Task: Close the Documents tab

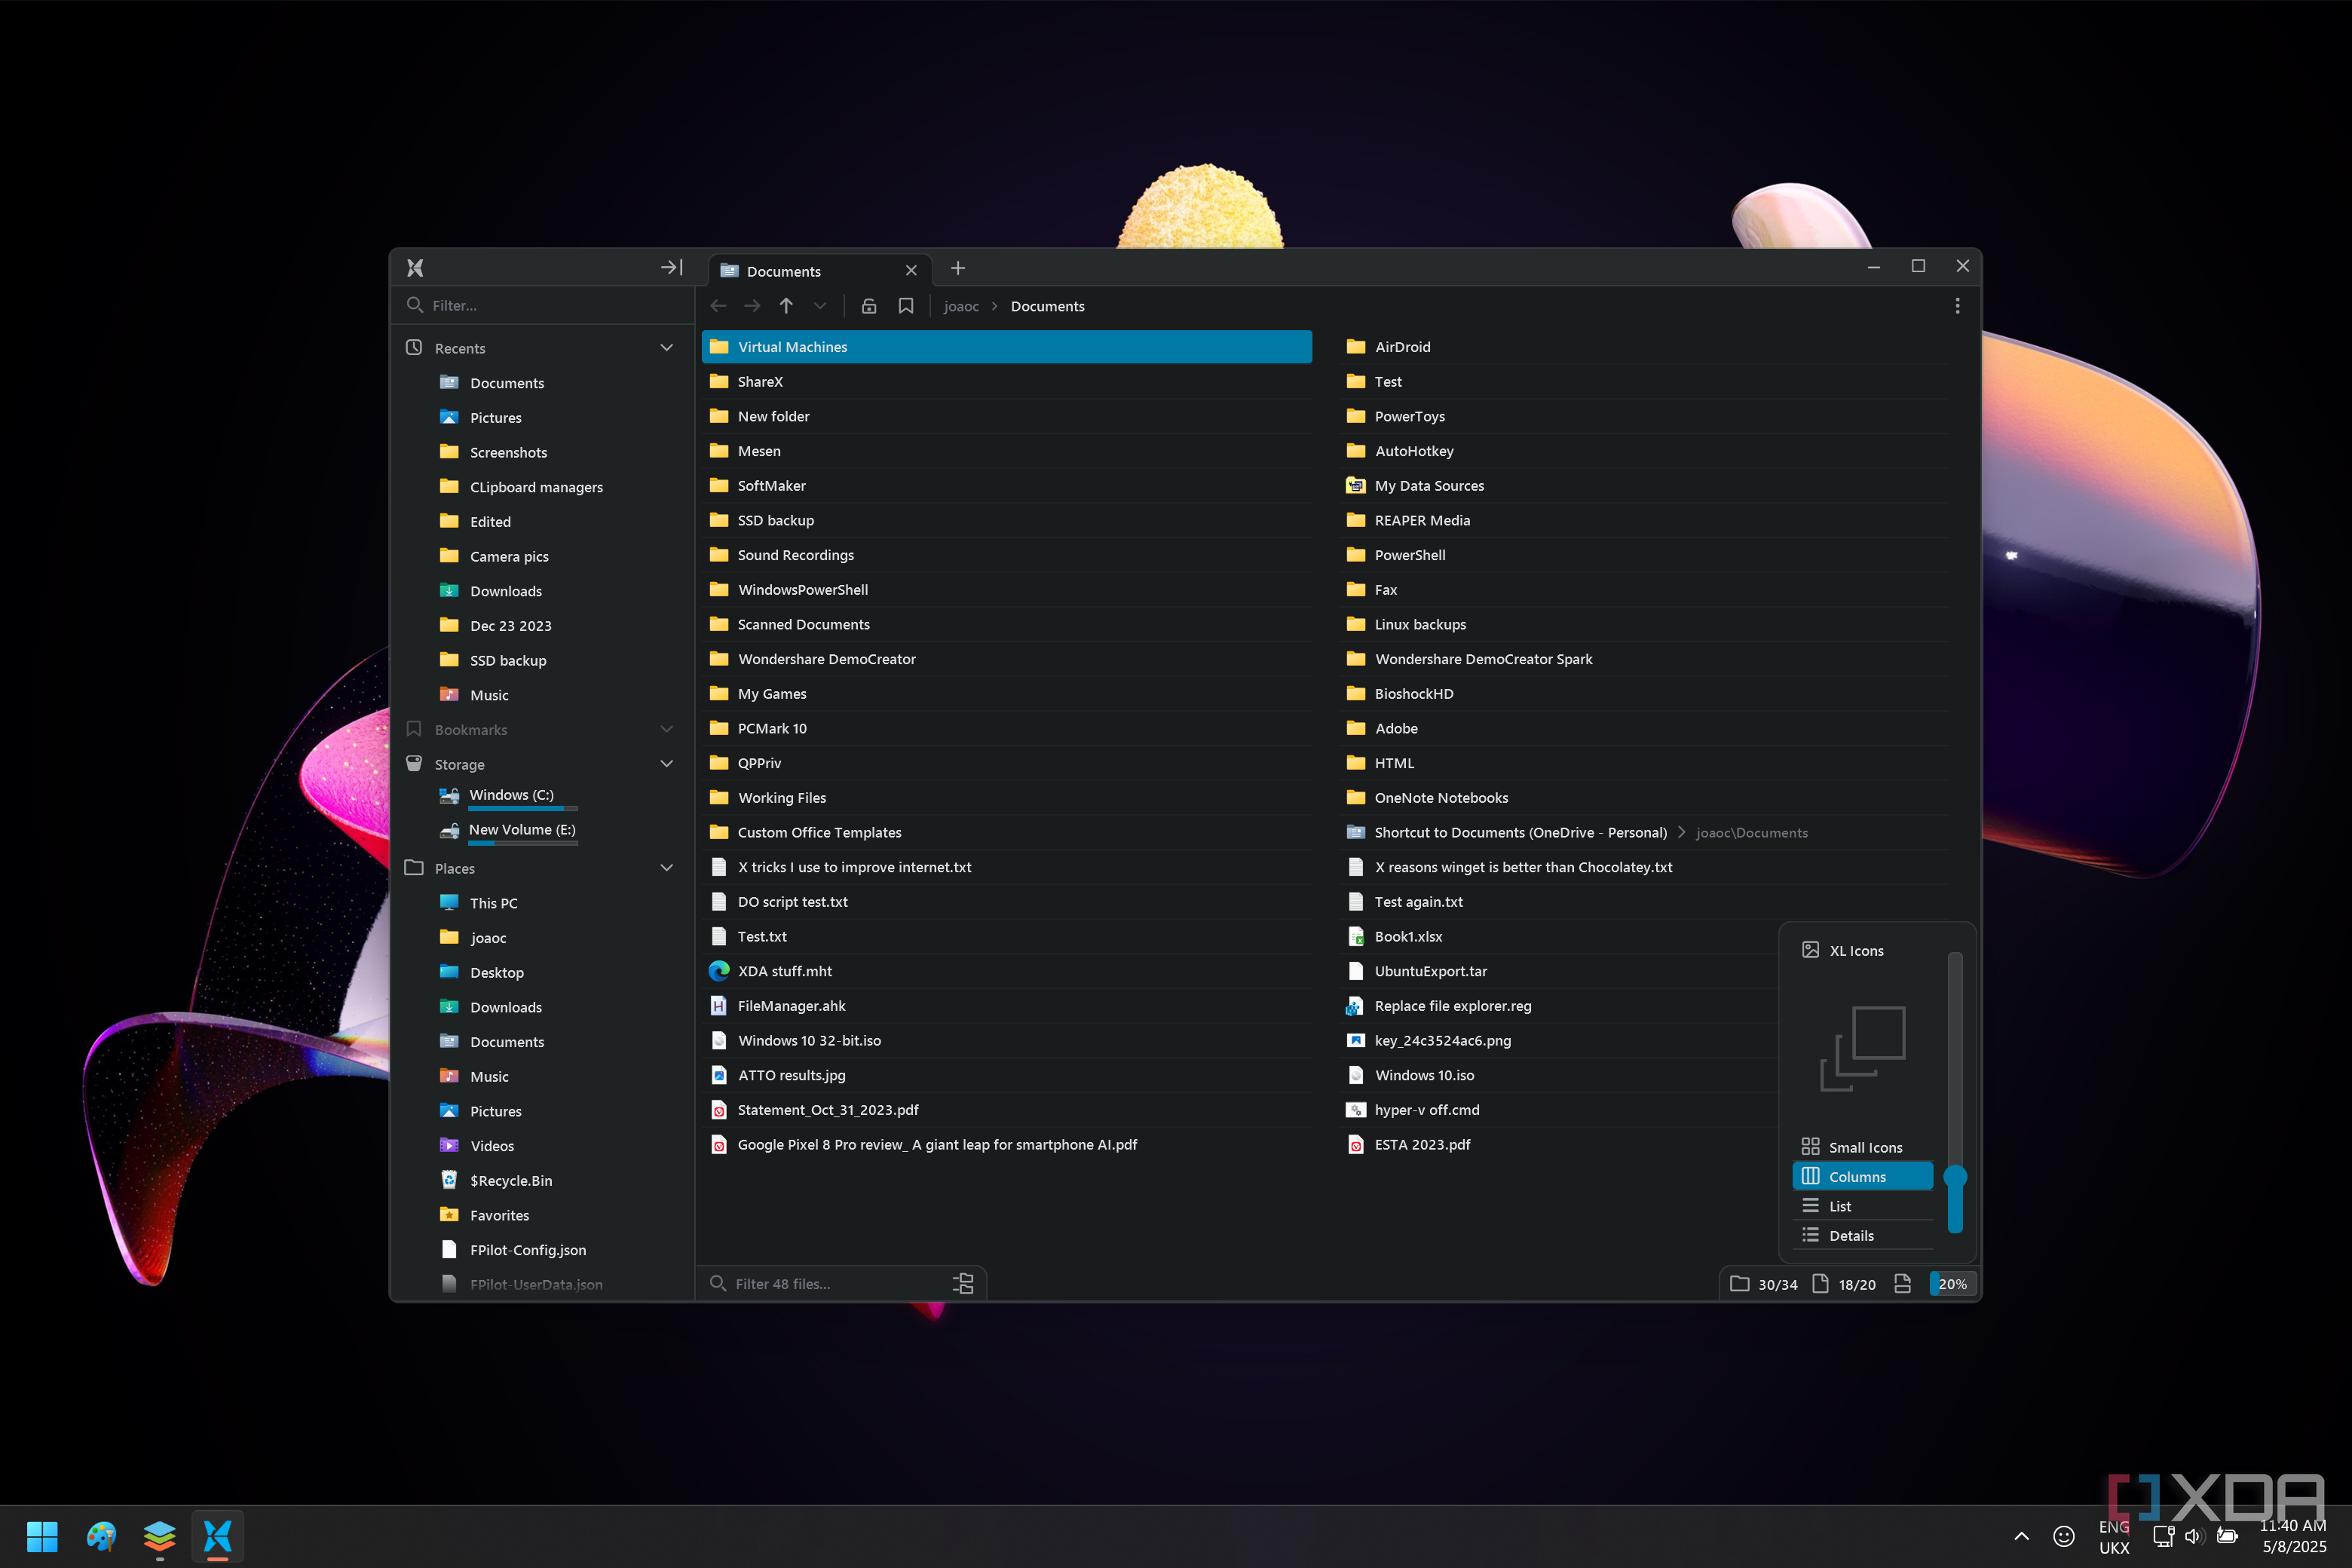Action: [x=911, y=271]
